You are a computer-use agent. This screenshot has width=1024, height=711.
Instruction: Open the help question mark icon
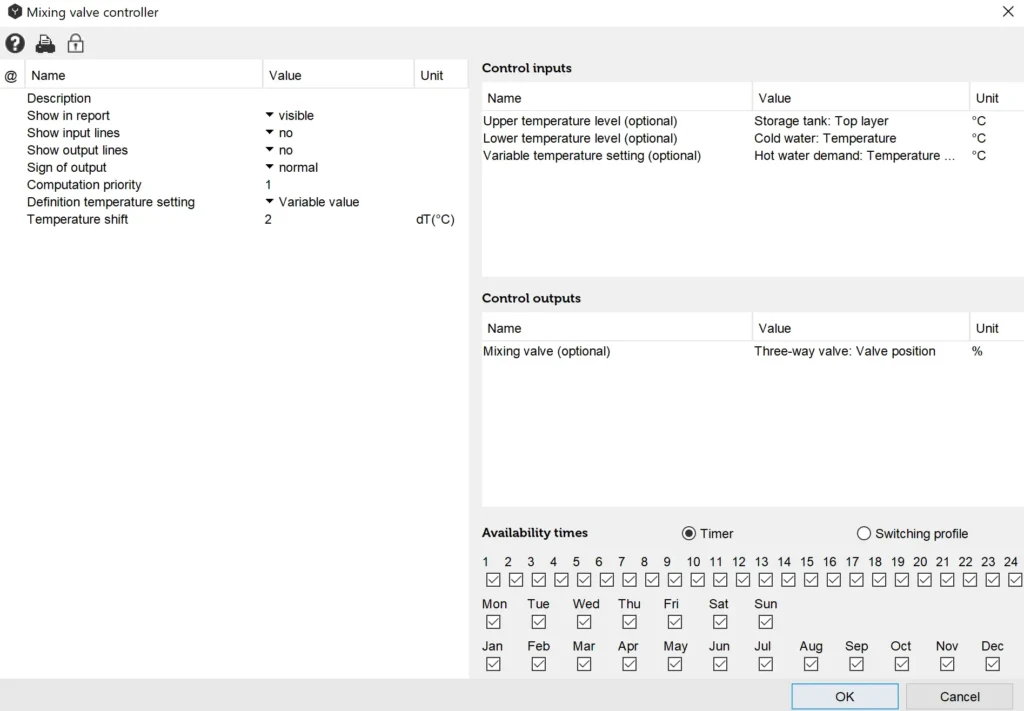click(x=15, y=43)
